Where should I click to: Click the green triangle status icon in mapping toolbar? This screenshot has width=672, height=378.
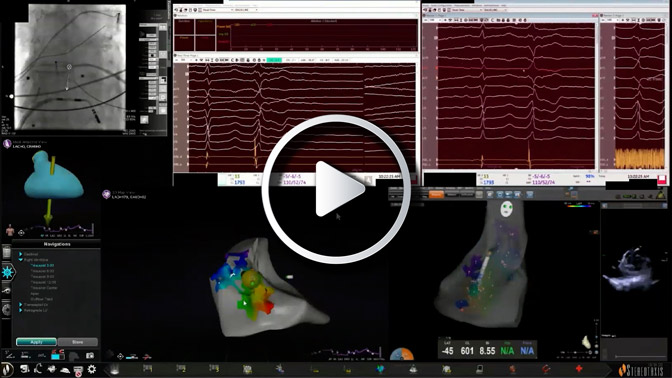[x=661, y=195]
